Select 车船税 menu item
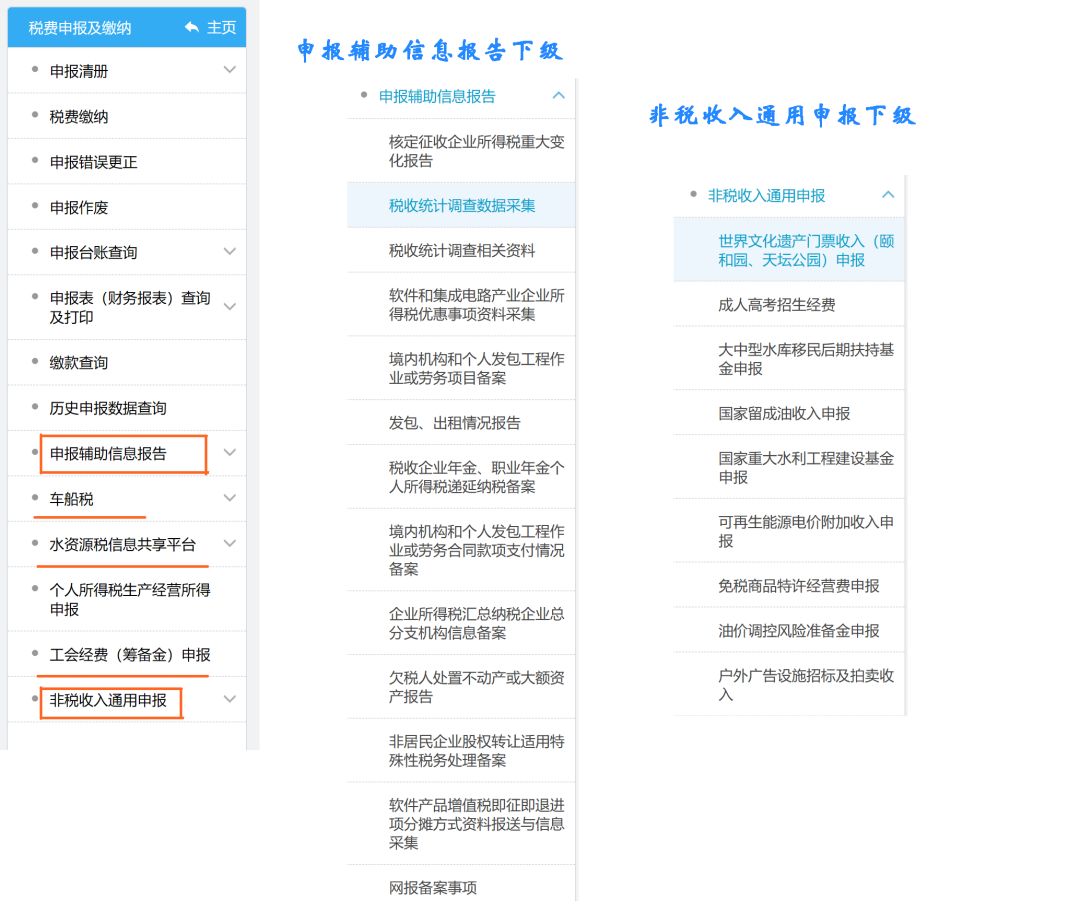 click(71, 499)
